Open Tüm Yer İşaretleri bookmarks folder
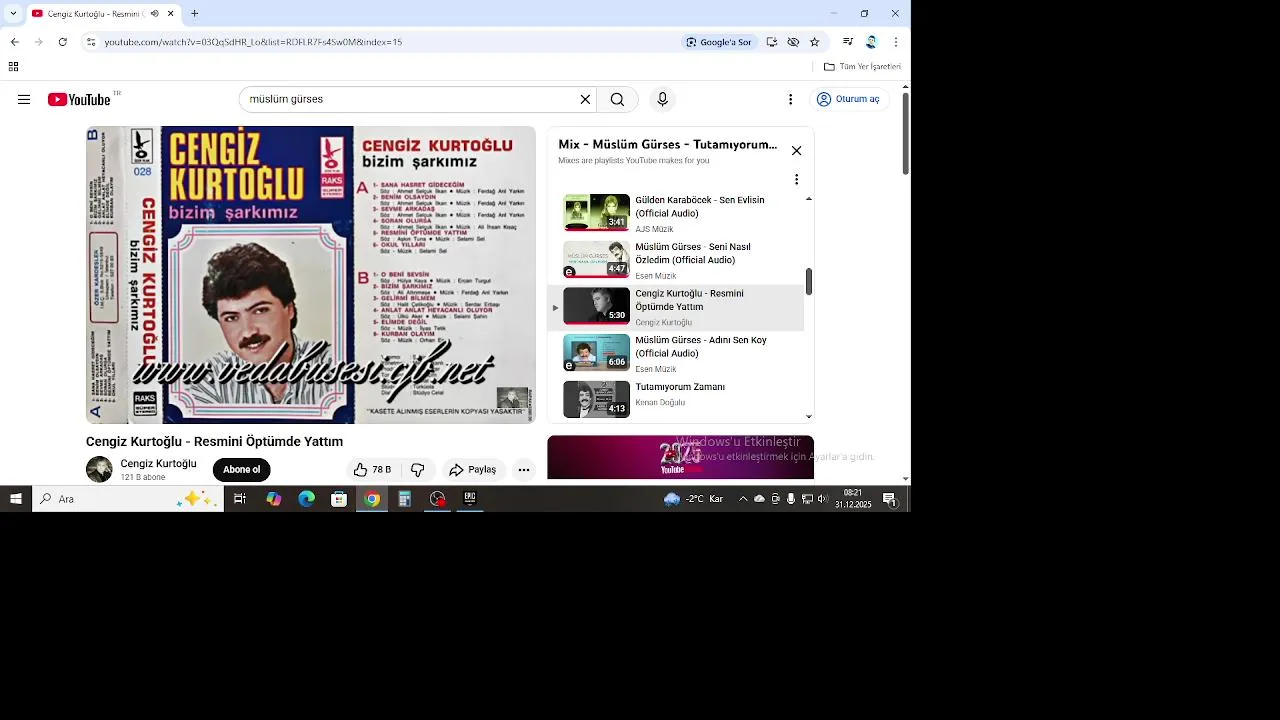Viewport: 1280px width, 720px height. pyautogui.click(x=862, y=67)
